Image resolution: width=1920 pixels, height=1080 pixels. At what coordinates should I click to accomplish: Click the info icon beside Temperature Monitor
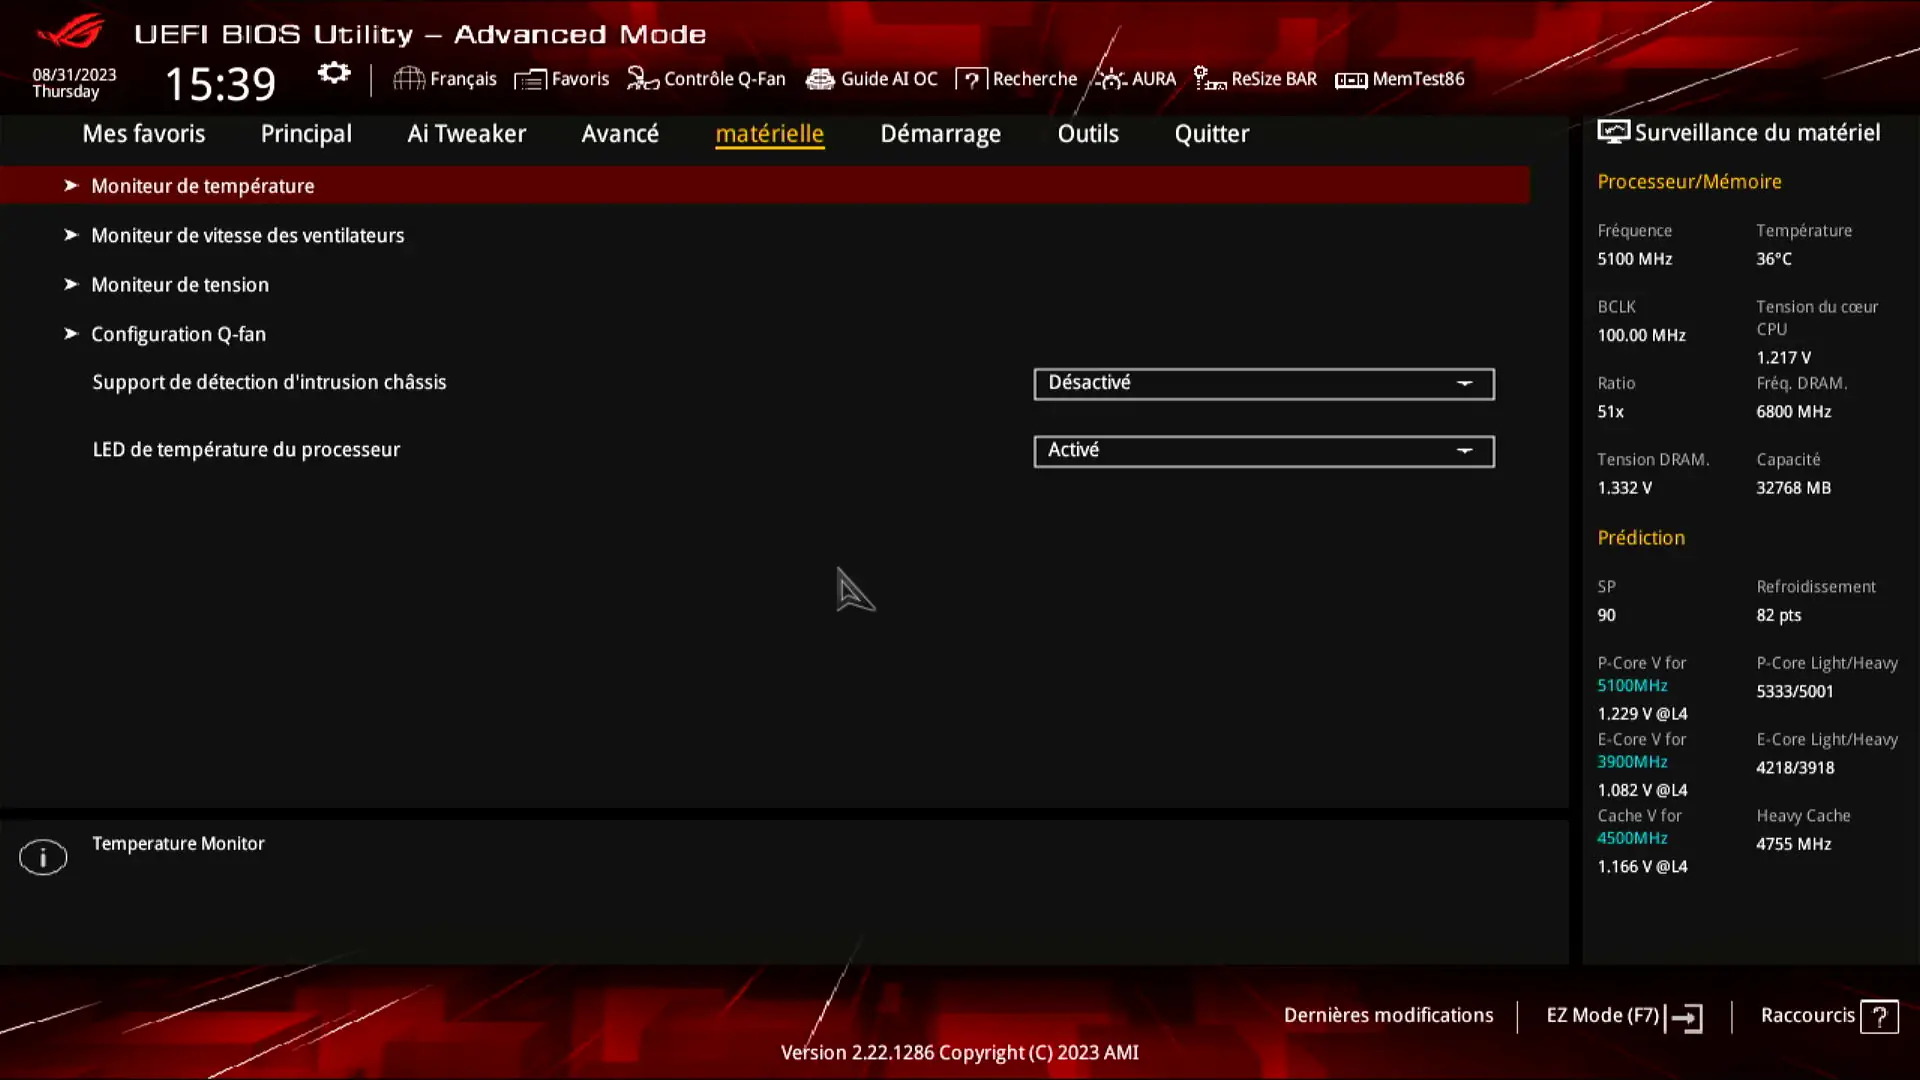pyautogui.click(x=43, y=857)
